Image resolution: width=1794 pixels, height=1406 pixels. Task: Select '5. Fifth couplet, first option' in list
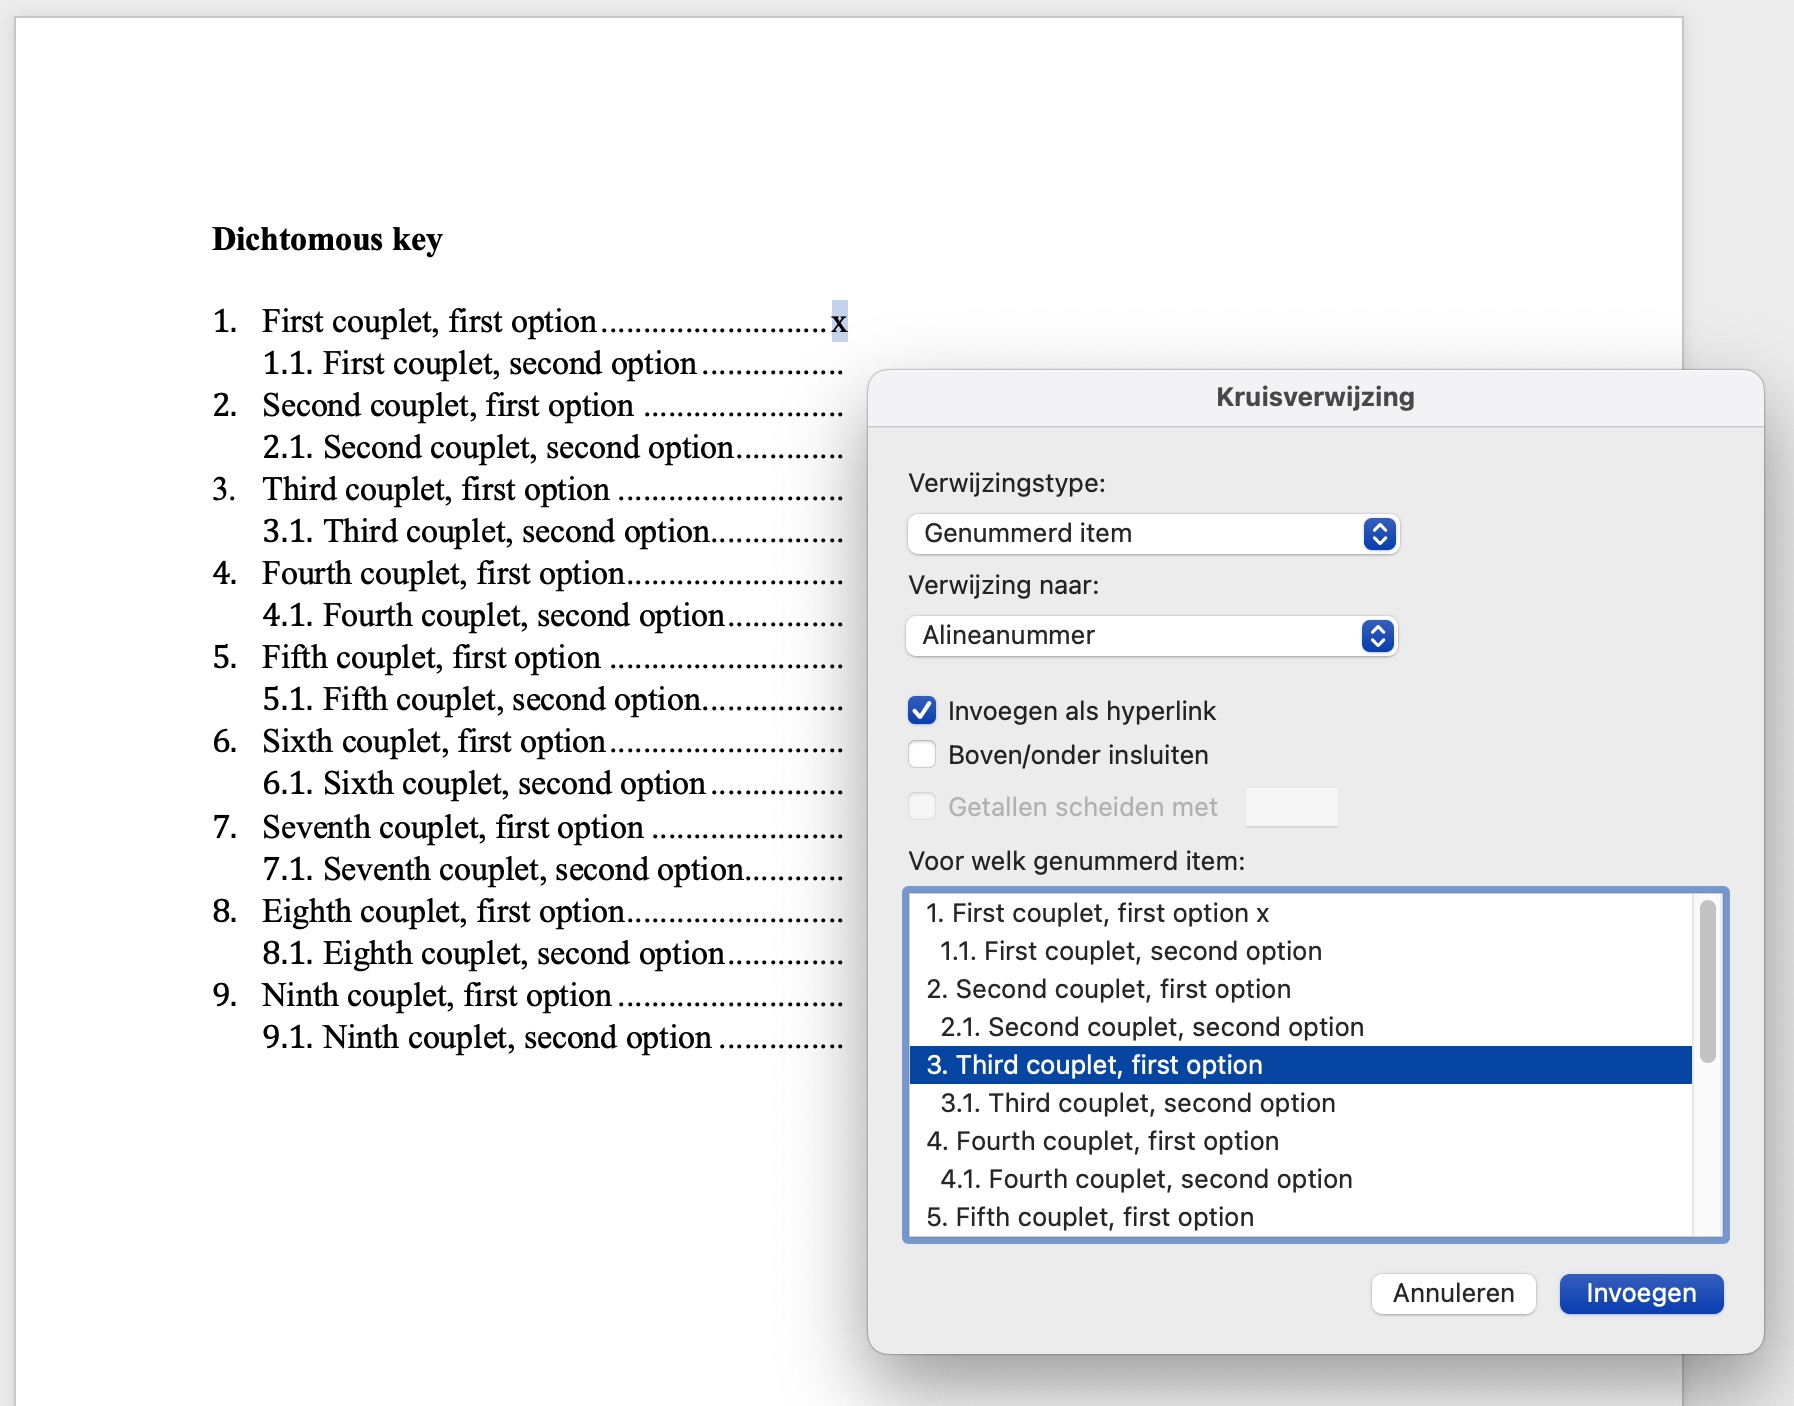pyautogui.click(x=1089, y=1217)
